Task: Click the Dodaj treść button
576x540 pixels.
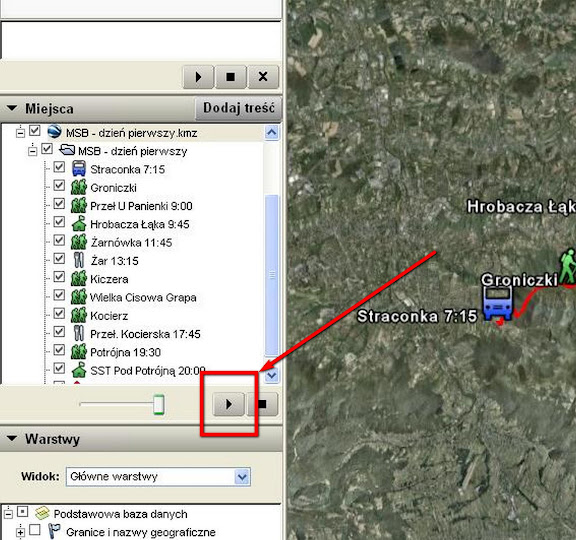Action: coord(239,108)
